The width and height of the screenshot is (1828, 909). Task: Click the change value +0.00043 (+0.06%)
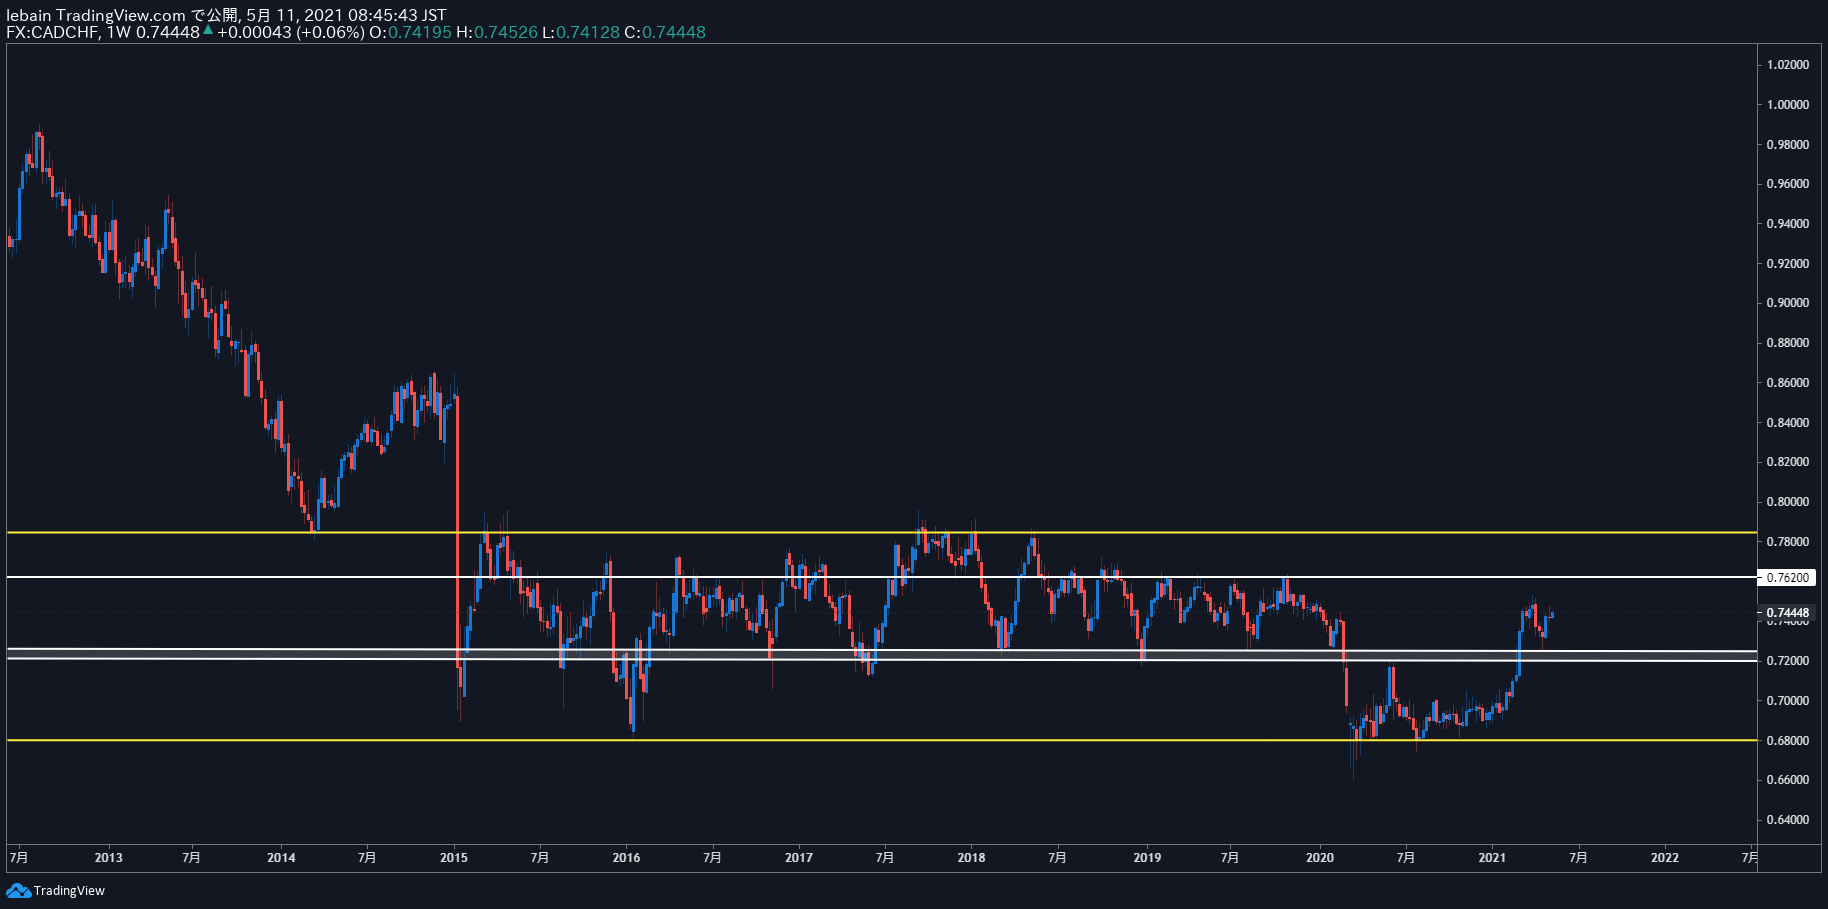291,32
